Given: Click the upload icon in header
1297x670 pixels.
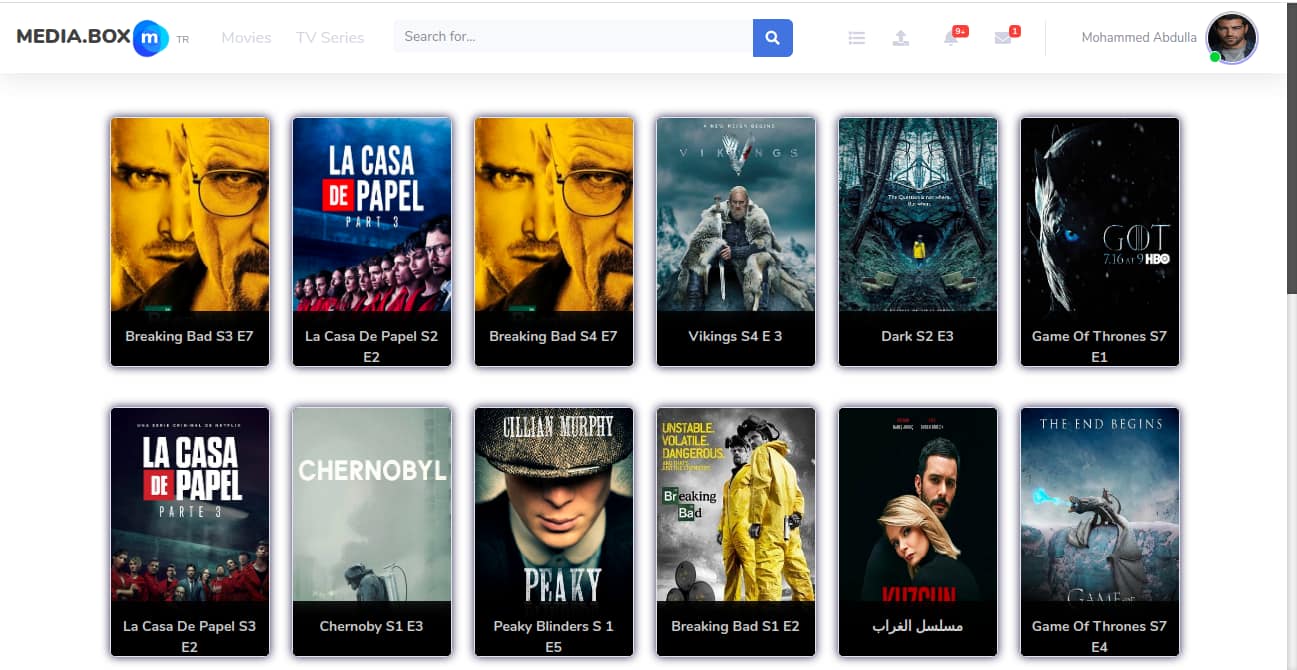Looking at the screenshot, I should [900, 38].
